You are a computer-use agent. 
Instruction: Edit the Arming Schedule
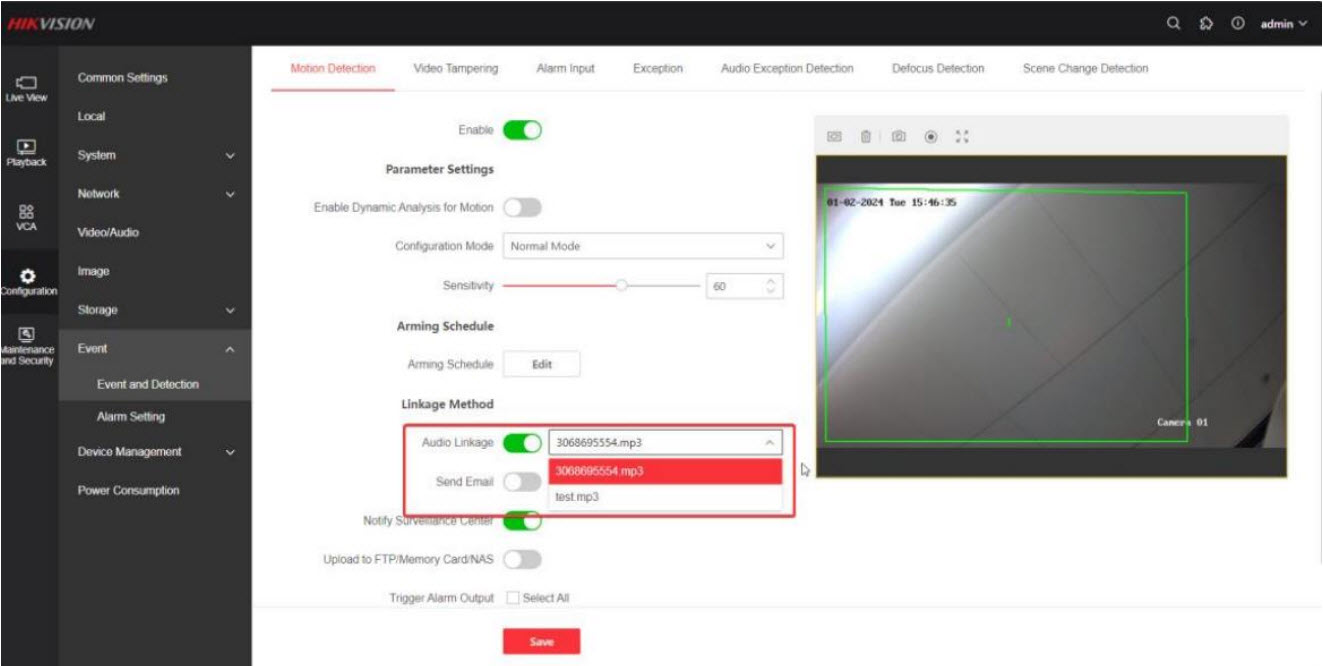[x=541, y=365]
